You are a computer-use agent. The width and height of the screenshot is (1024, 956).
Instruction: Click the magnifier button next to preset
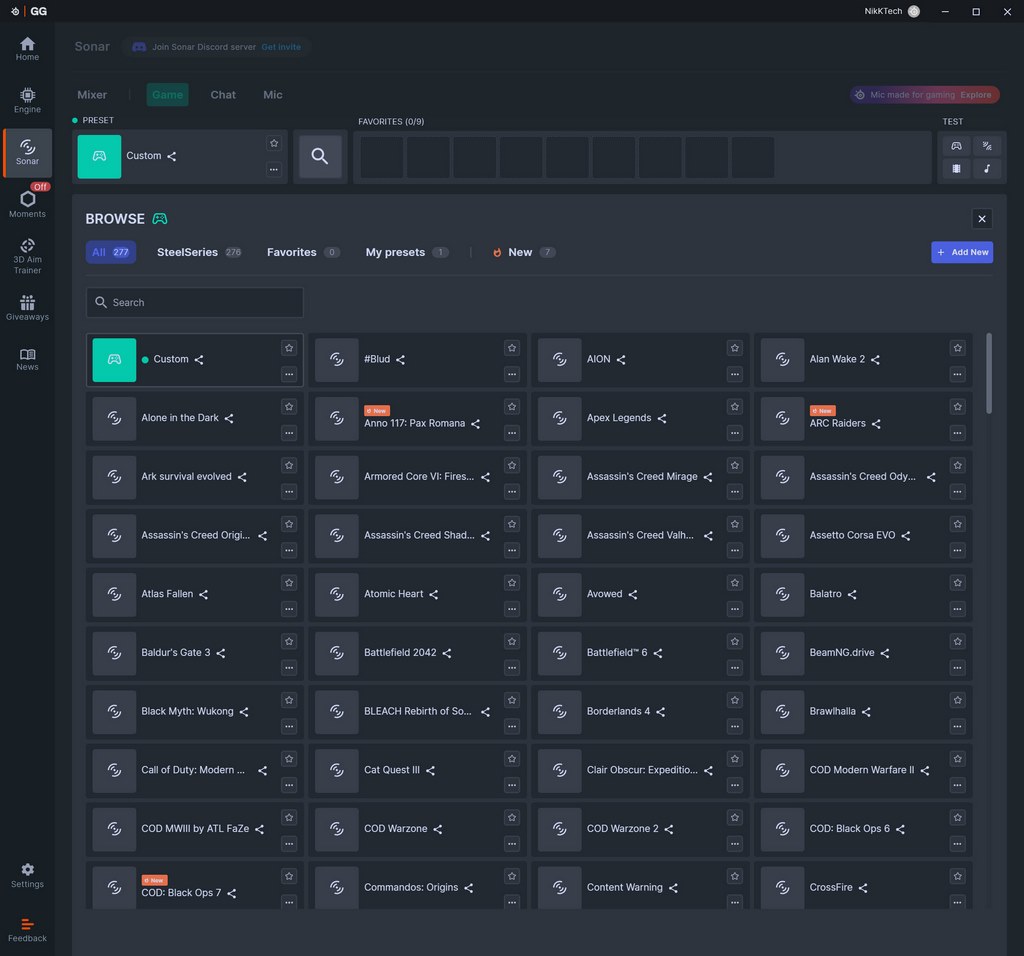[320, 156]
